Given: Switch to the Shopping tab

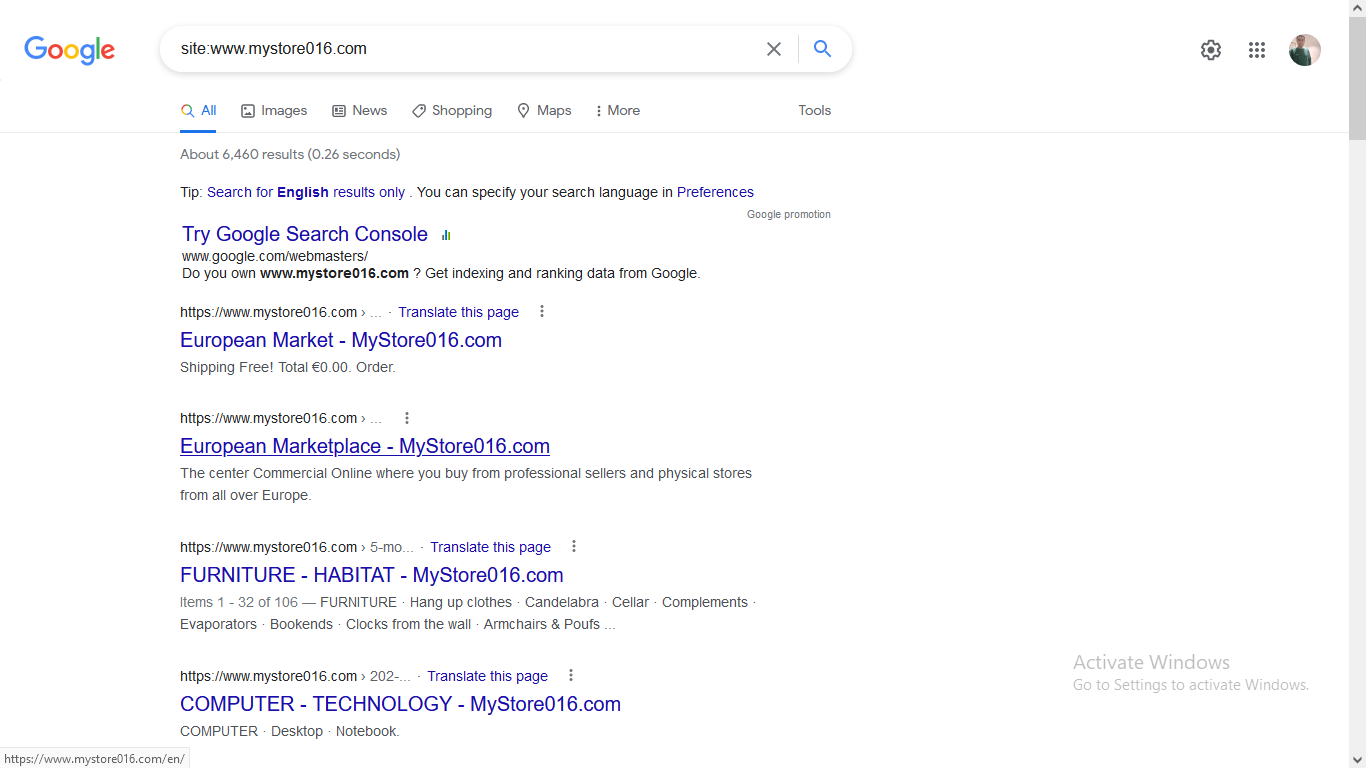Looking at the screenshot, I should [x=452, y=110].
